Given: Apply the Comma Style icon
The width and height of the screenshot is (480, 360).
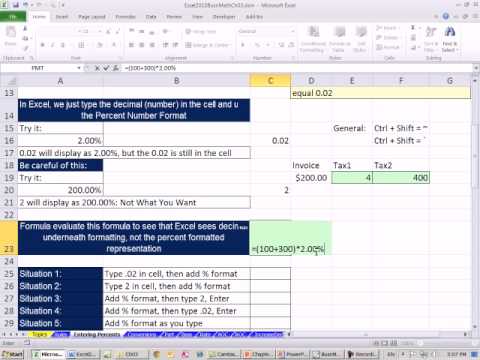Looking at the screenshot, I should tap(268, 45).
